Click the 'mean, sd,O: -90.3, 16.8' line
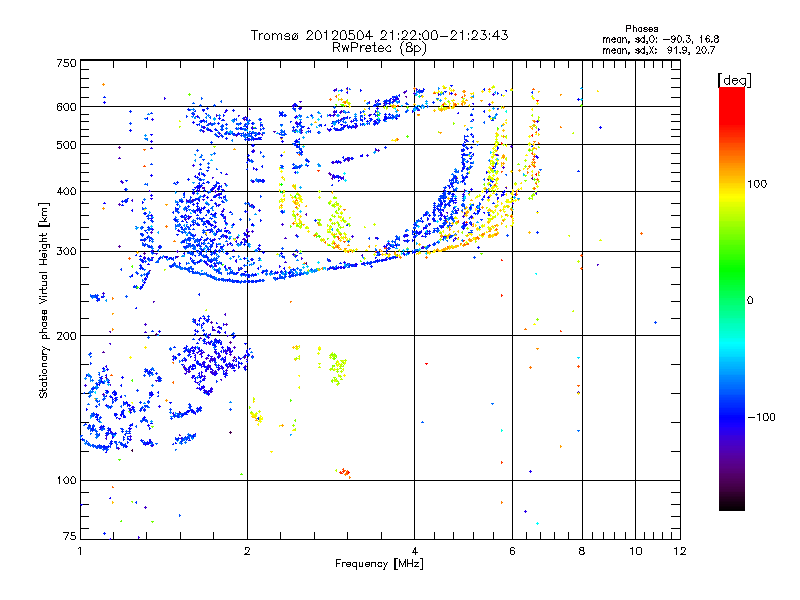The image size is (800, 600). pyautogui.click(x=661, y=39)
